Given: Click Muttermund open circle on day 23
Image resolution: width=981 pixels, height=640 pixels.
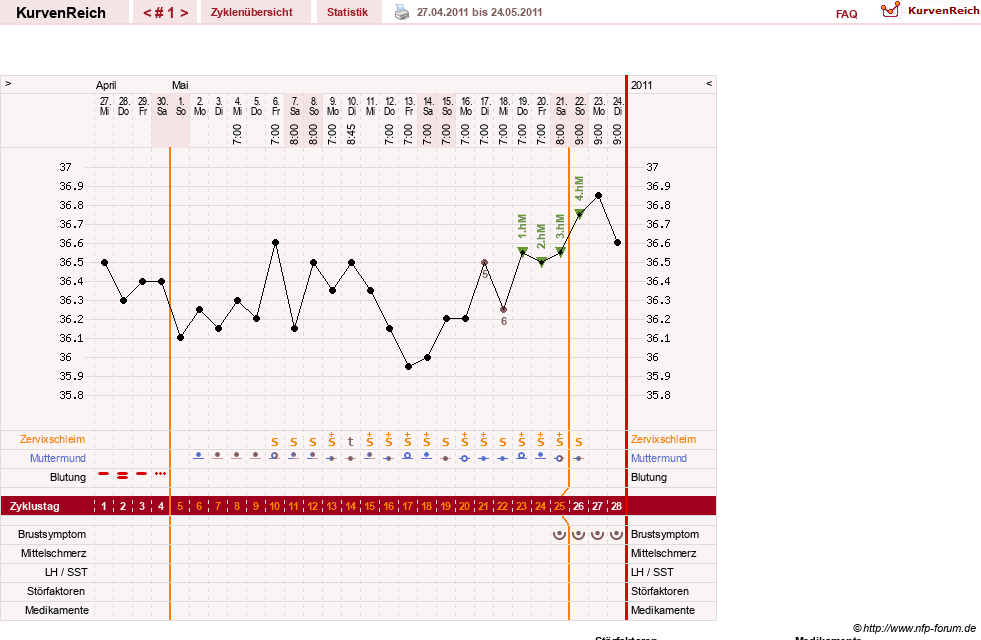Looking at the screenshot, I should pos(522,456).
